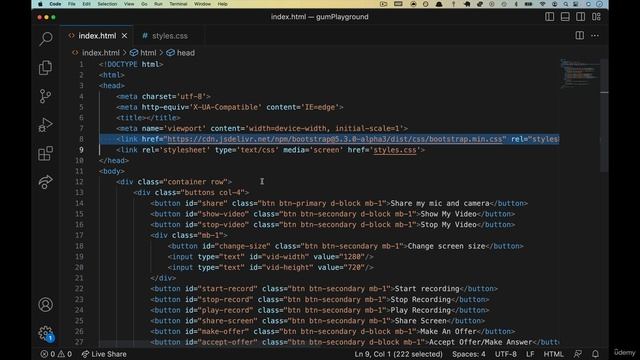640x360 pixels.
Task: Open the Customize Layout icon
Action: tap(596, 17)
